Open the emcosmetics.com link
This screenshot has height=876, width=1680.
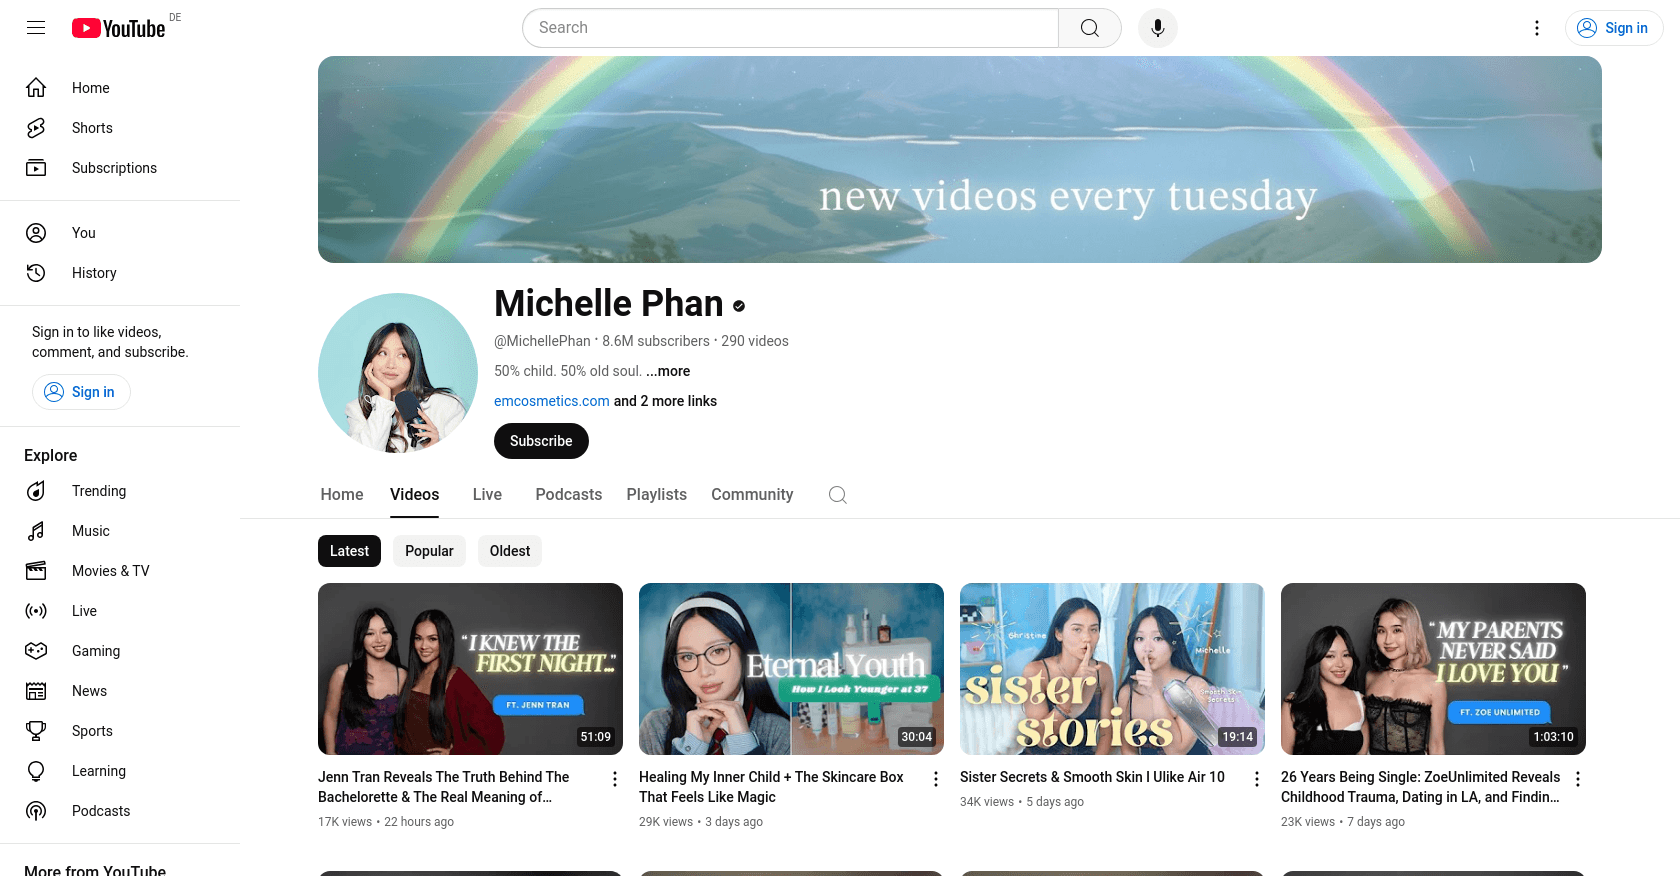(x=551, y=401)
